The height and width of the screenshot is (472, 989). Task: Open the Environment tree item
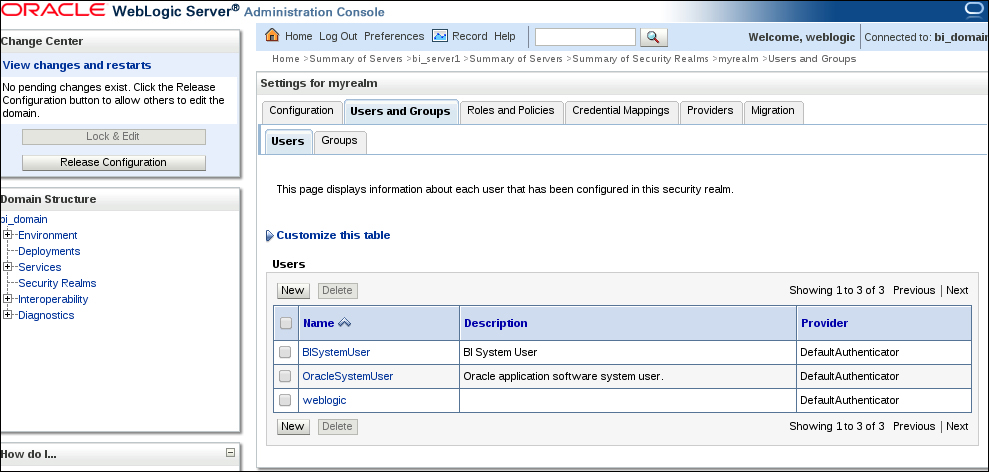tap(48, 235)
